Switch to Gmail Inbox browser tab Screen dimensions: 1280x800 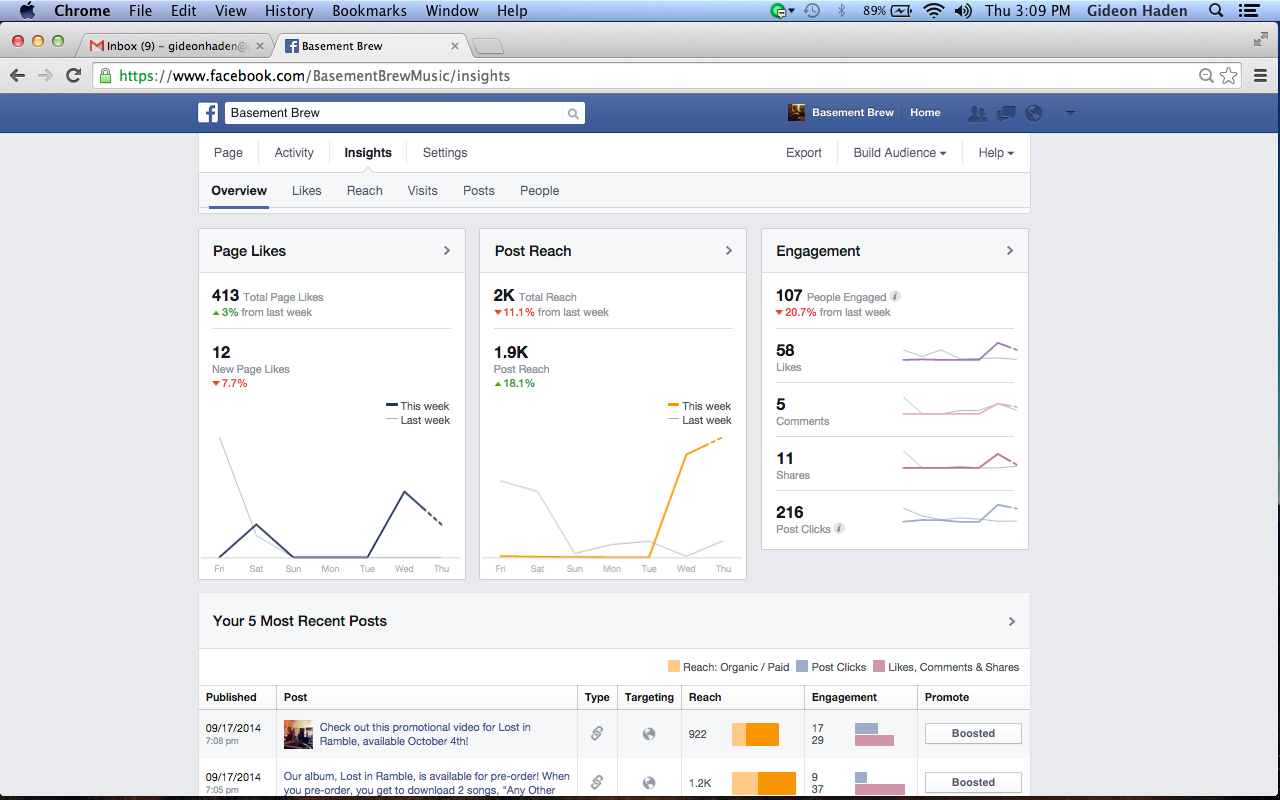(x=177, y=46)
